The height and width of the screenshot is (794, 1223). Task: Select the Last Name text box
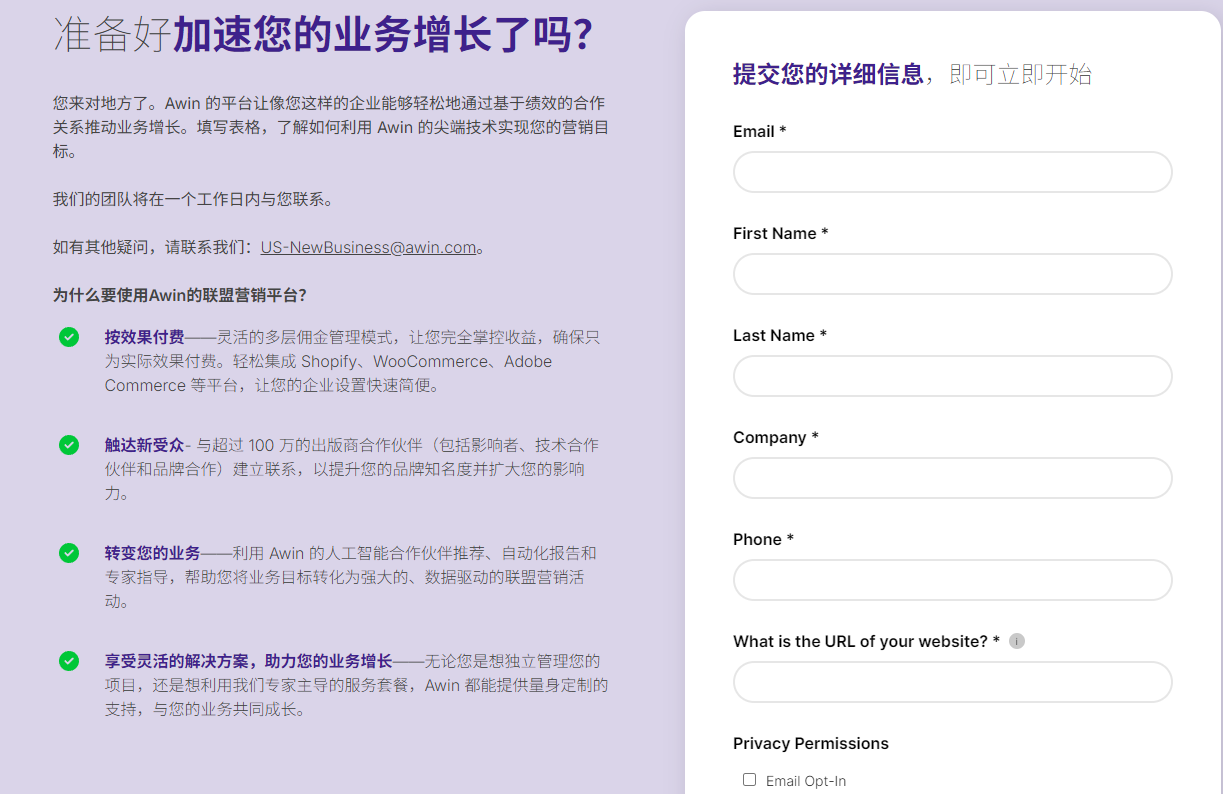(x=952, y=376)
